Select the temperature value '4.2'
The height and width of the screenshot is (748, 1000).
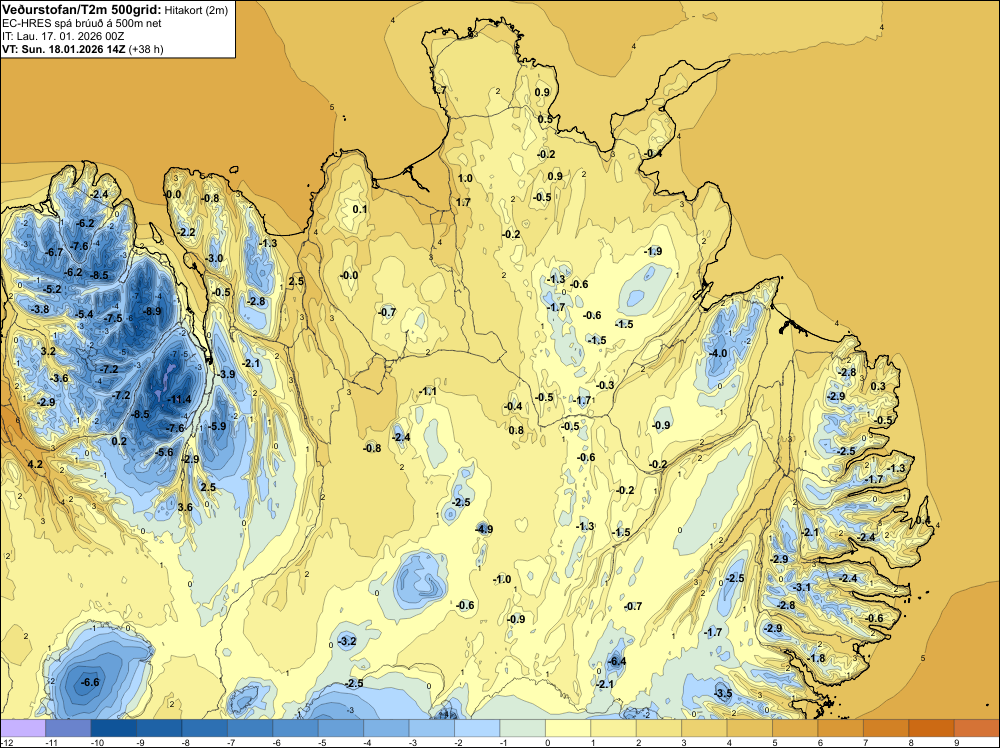coord(35,464)
